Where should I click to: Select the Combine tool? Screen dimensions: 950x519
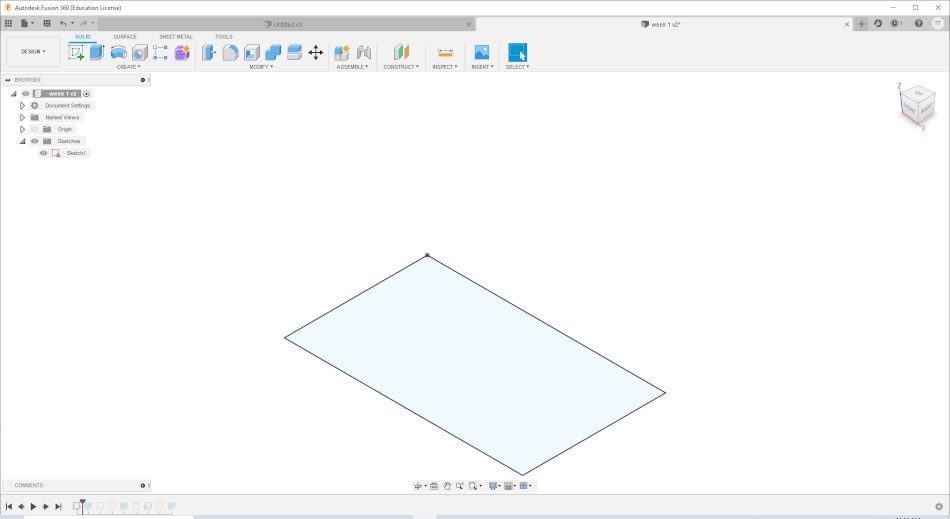(x=273, y=53)
